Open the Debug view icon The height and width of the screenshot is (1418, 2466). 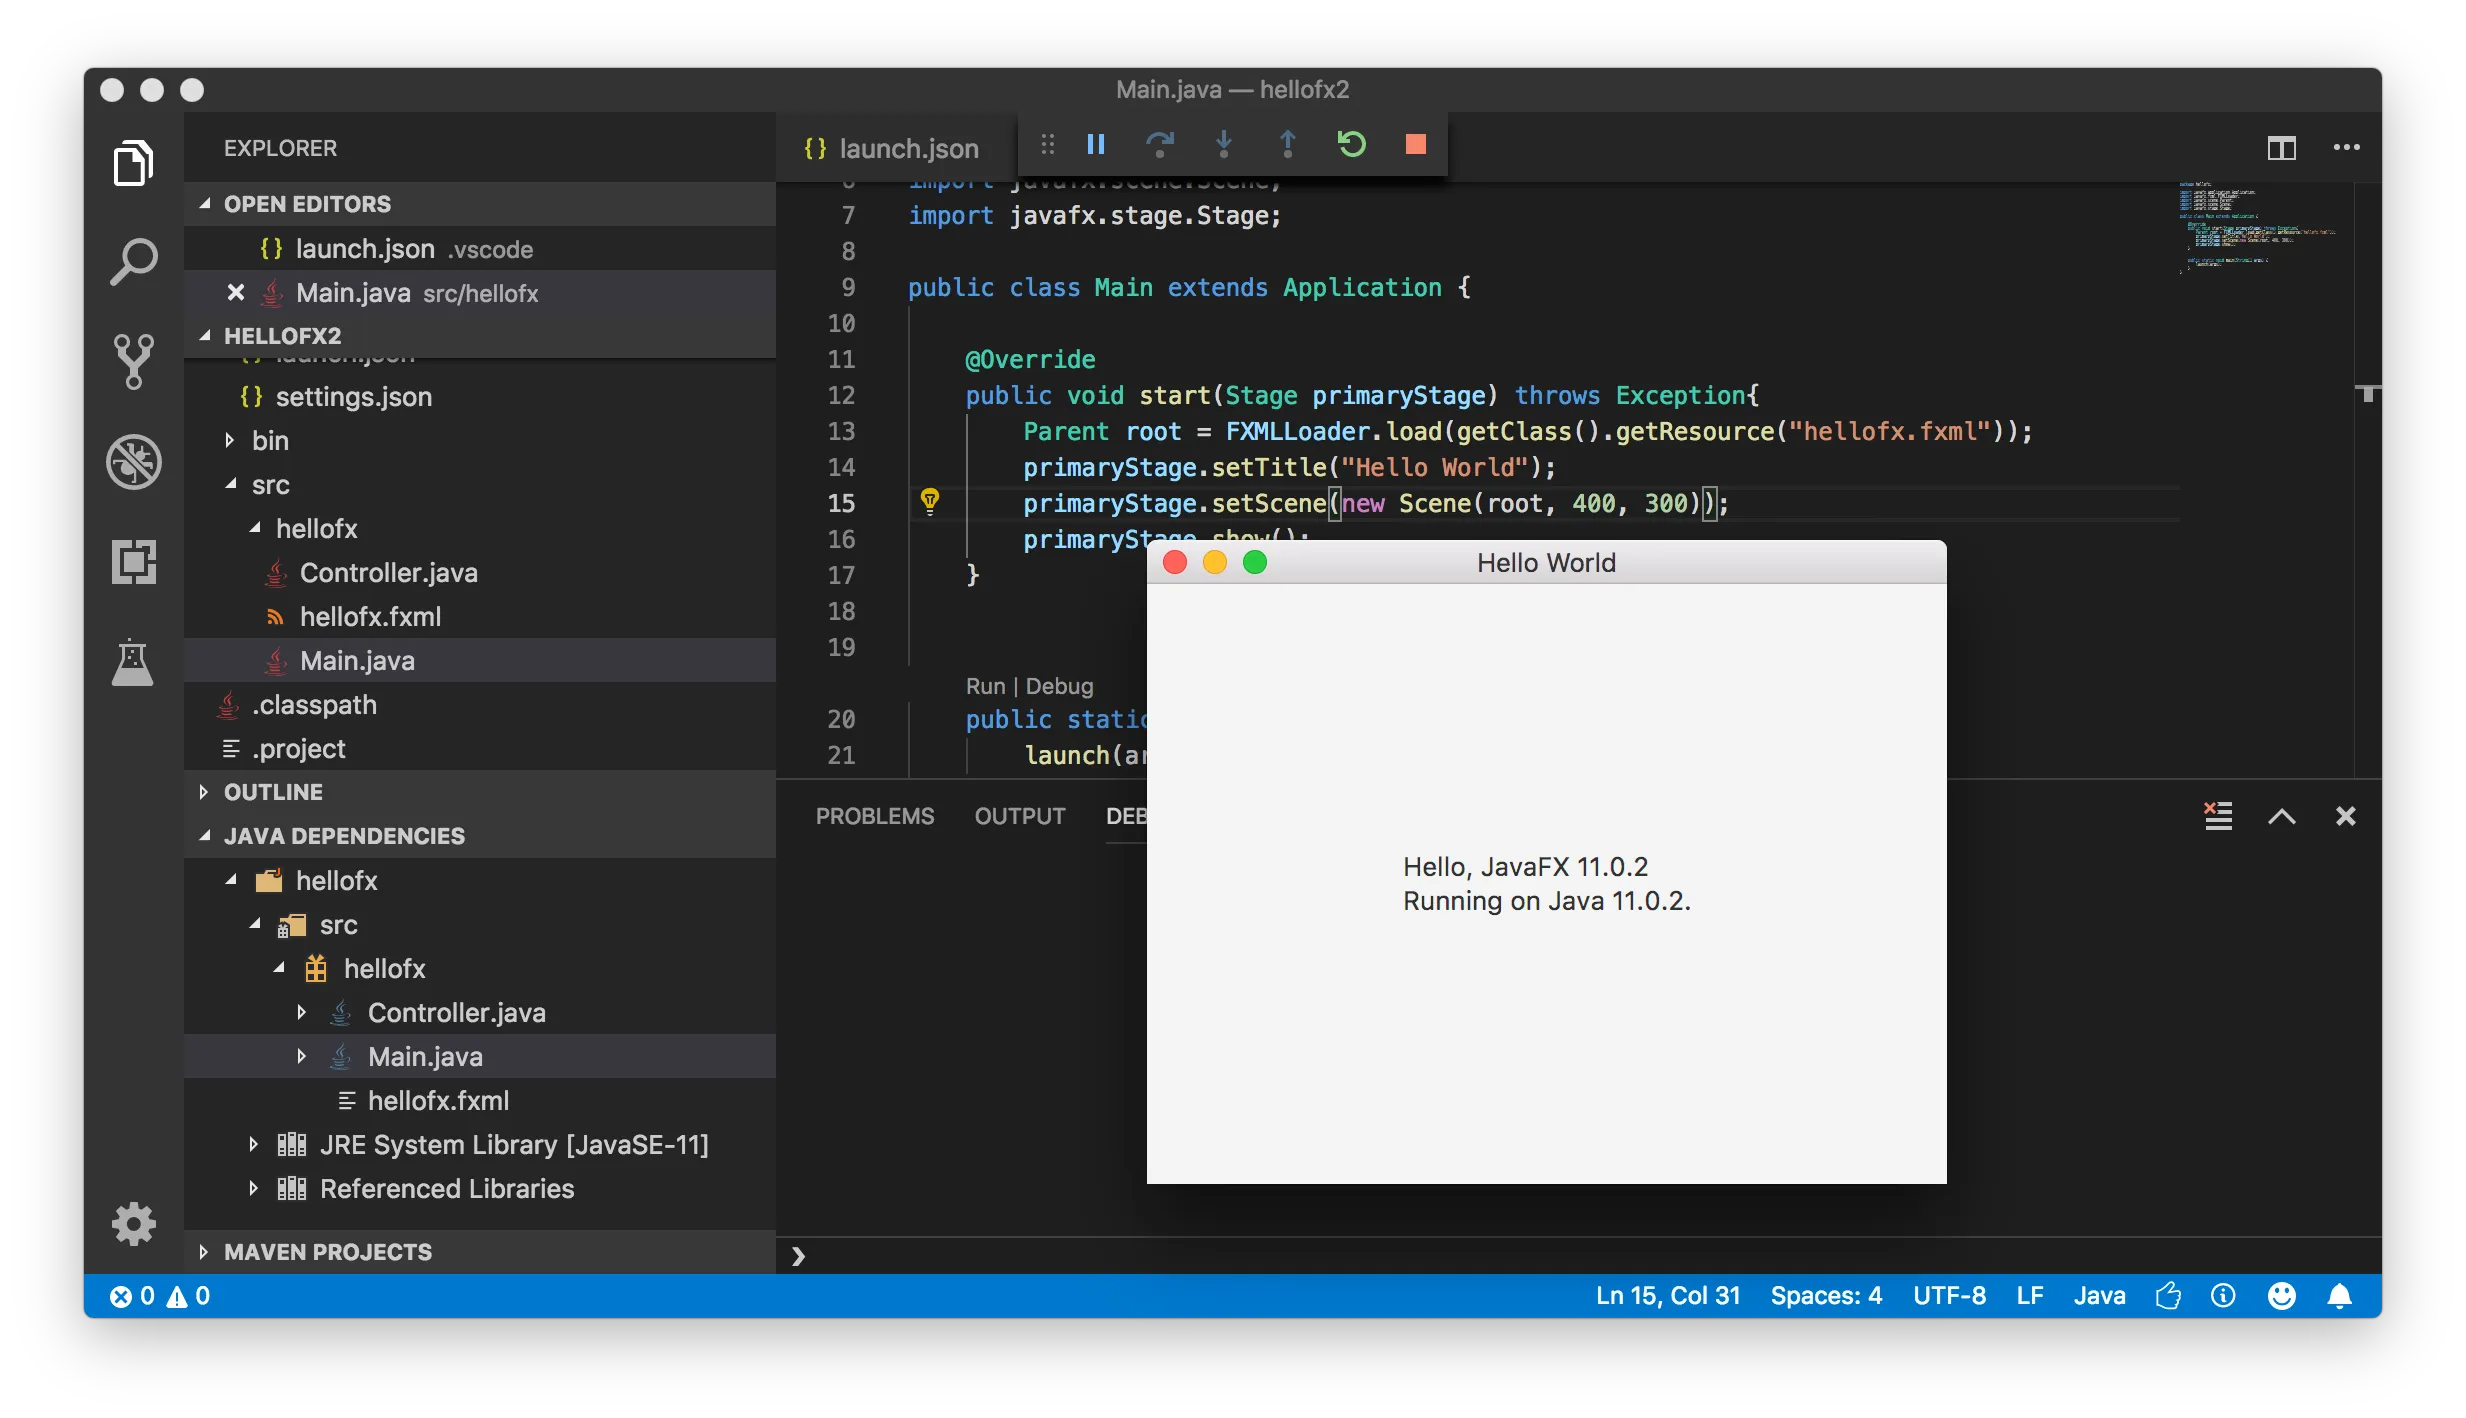(133, 462)
